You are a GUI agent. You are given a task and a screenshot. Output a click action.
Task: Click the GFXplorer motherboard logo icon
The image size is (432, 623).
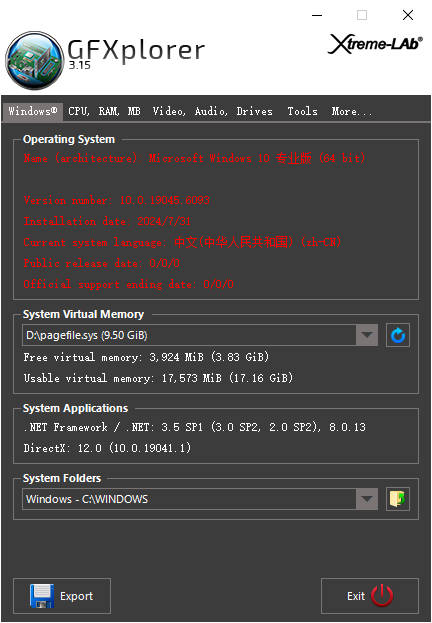pos(35,60)
